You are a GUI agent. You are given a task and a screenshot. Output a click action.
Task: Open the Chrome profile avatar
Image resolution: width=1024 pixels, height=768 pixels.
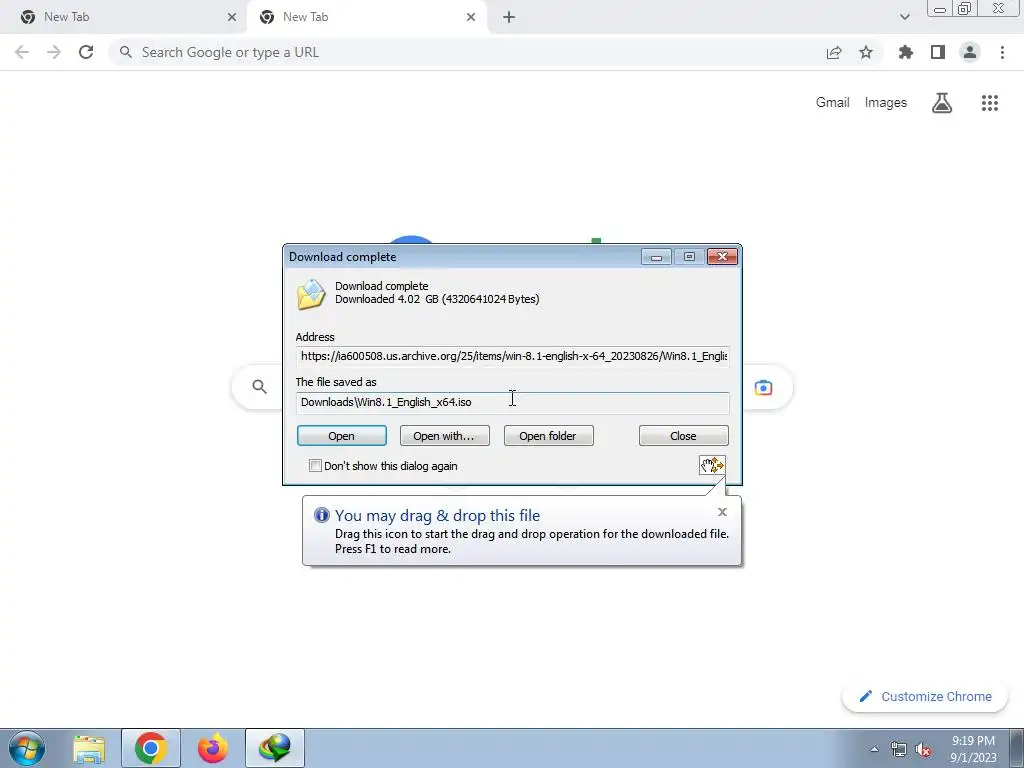pos(970,52)
